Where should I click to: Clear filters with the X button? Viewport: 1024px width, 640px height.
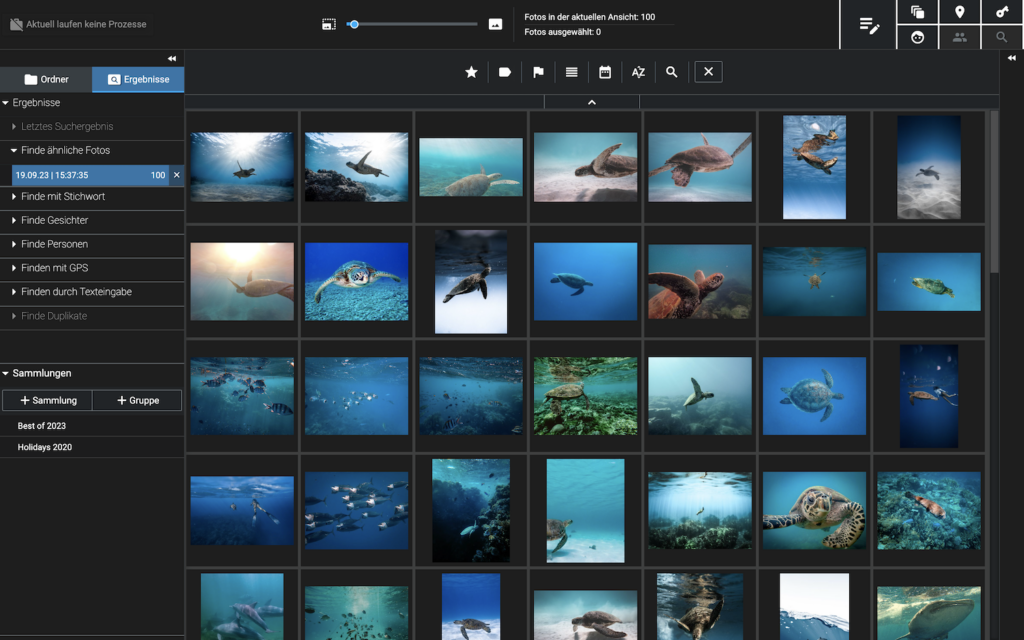click(x=708, y=72)
